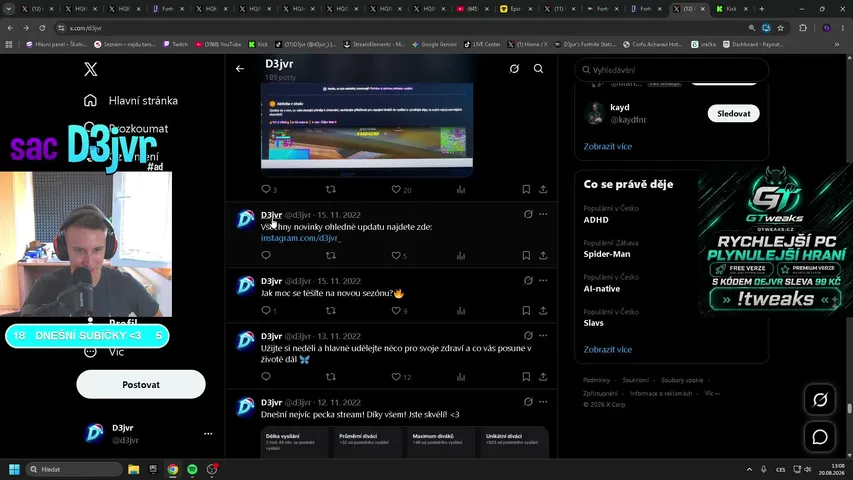
Task: Show more bookmarks chevron
Action: click(837, 44)
